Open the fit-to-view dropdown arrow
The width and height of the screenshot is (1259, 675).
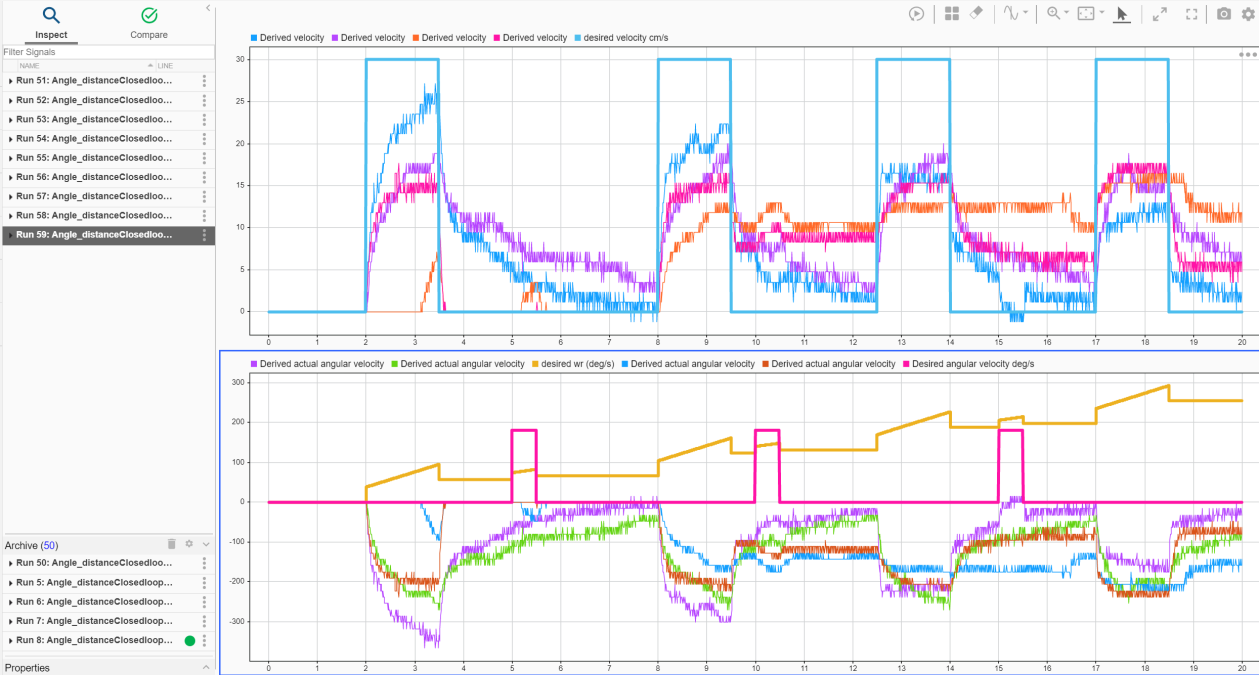pyautogui.click(x=1101, y=14)
